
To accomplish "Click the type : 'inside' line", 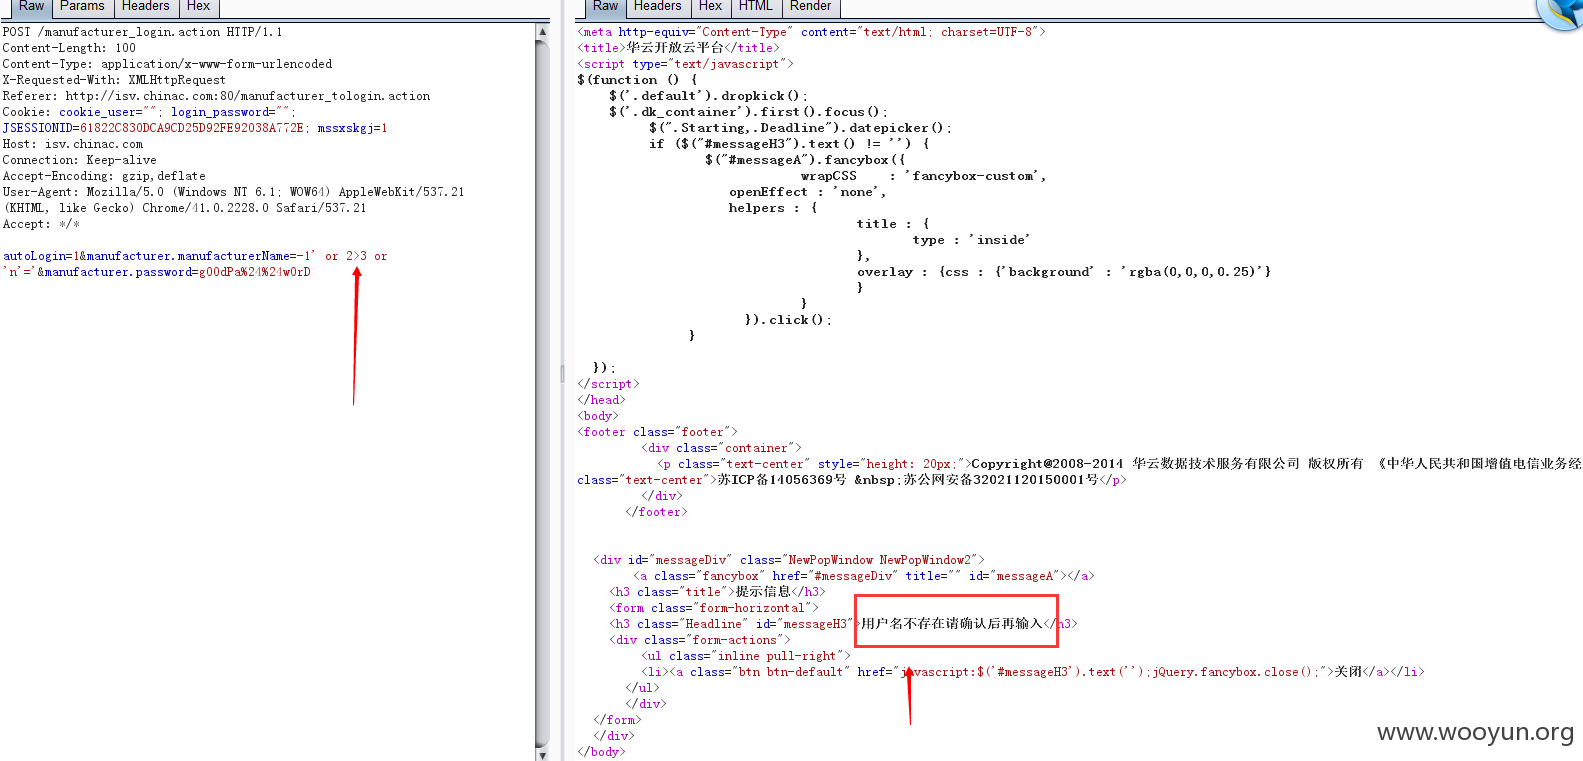I will pyautogui.click(x=971, y=240).
